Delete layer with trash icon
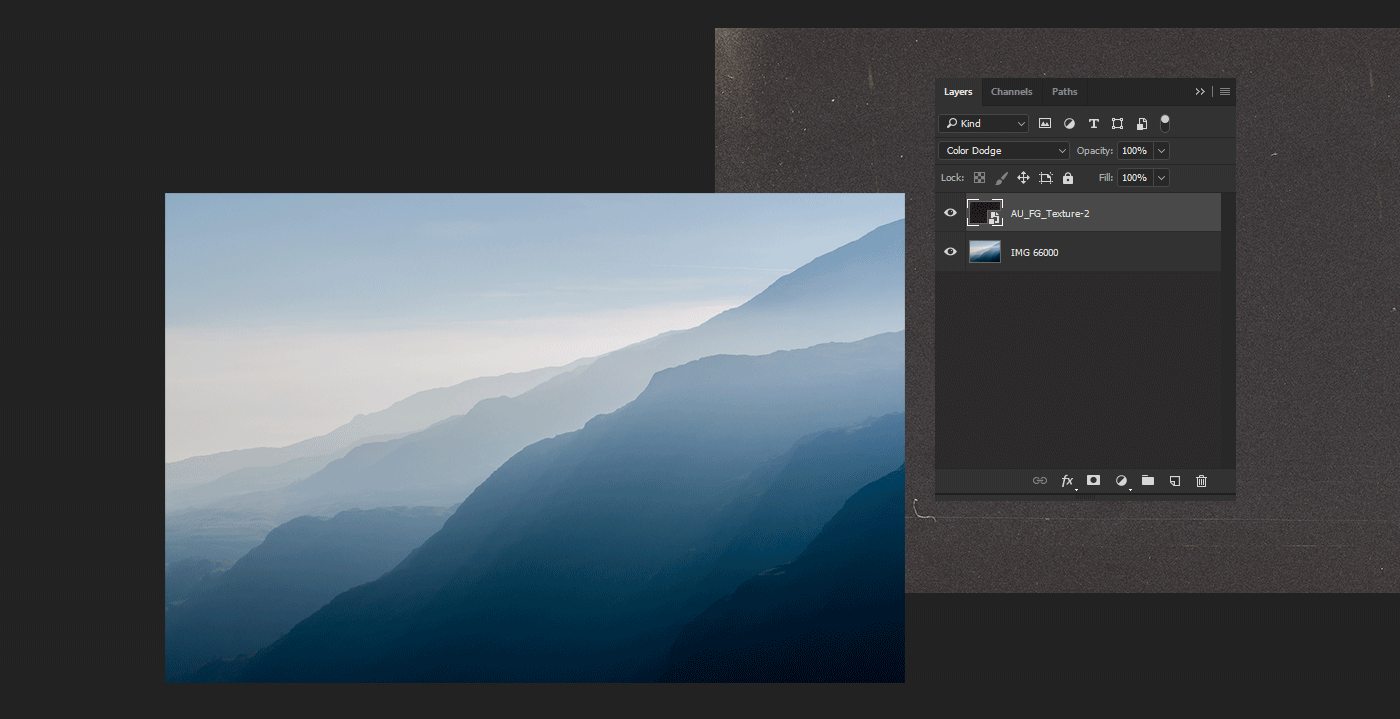This screenshot has height=719, width=1400. (x=1202, y=481)
